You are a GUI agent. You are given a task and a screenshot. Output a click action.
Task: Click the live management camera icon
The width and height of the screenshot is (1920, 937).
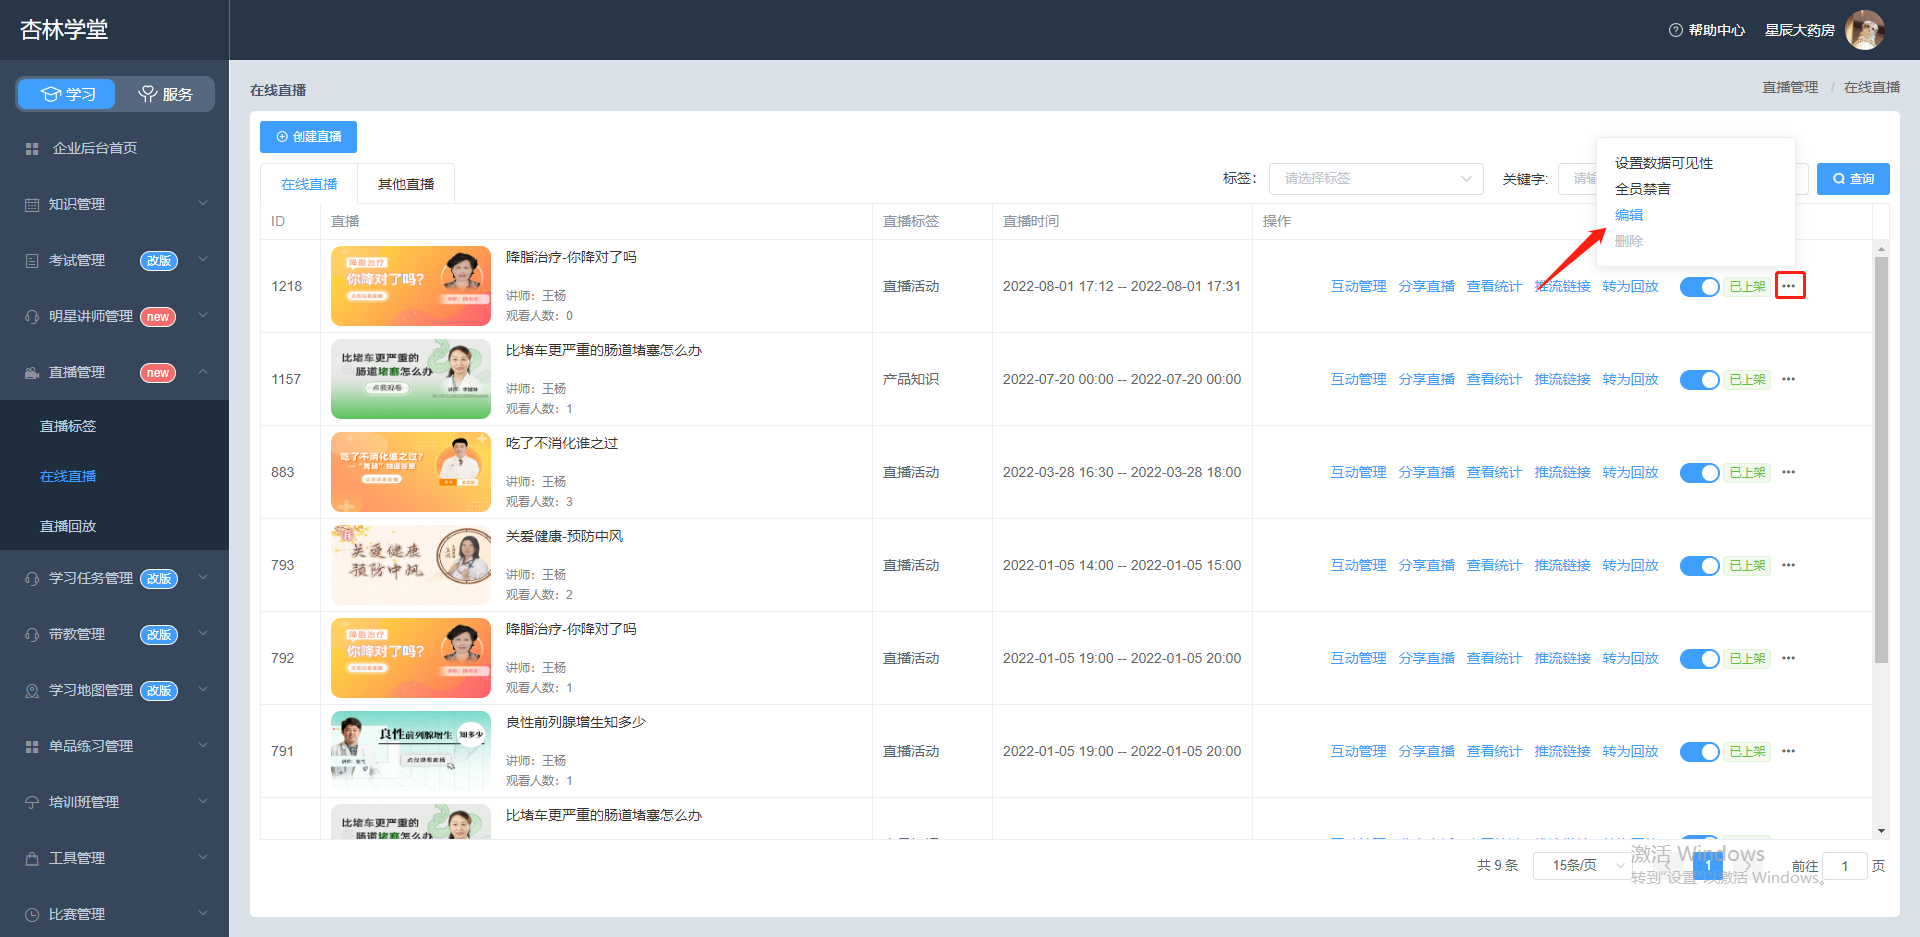32,372
